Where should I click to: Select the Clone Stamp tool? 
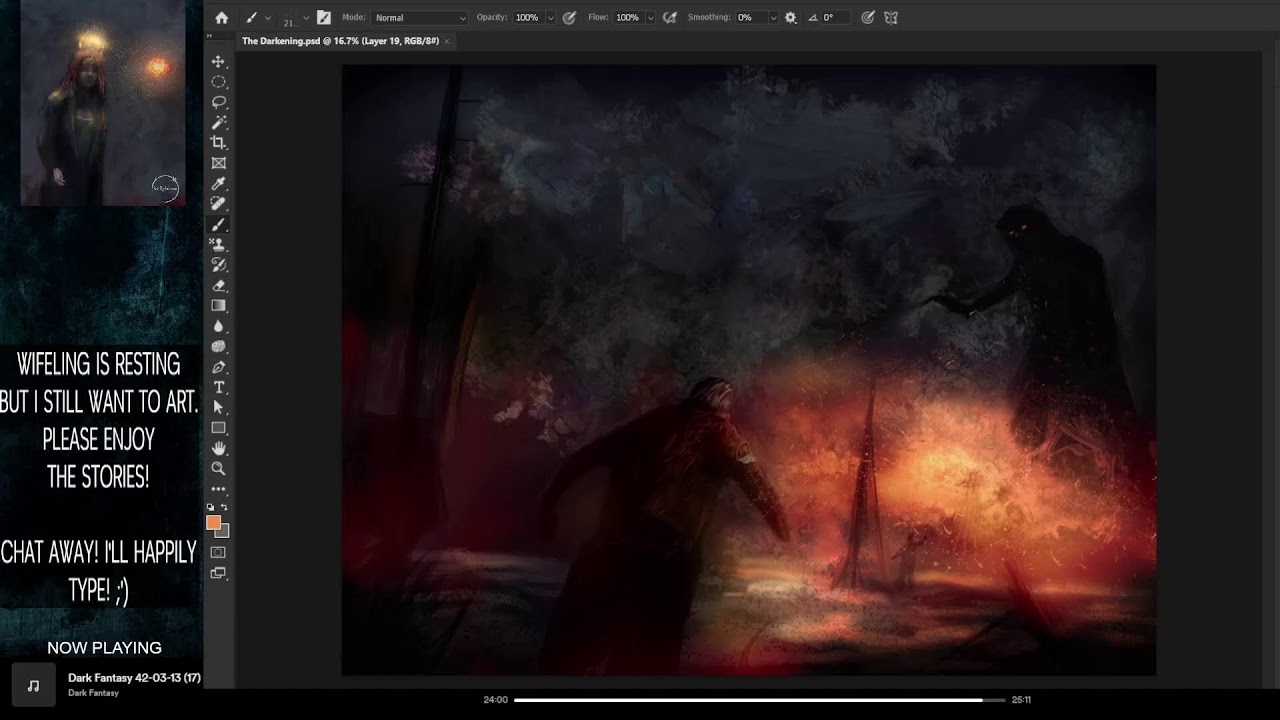pos(218,245)
